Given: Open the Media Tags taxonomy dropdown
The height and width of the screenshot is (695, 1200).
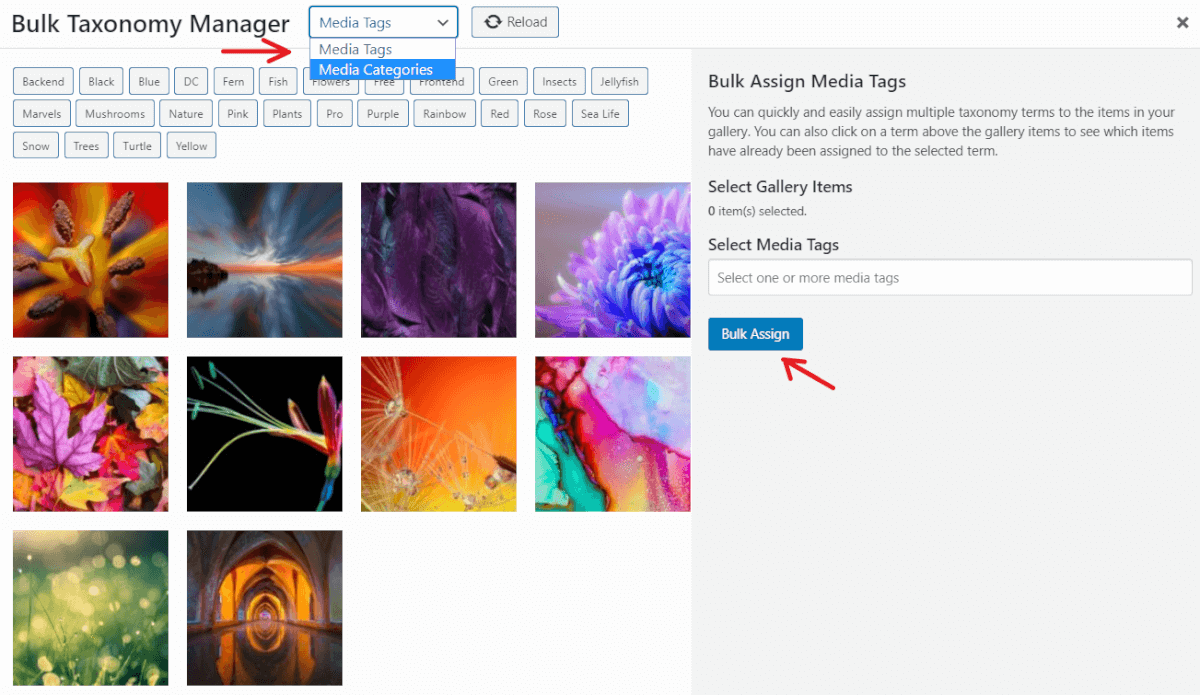Looking at the screenshot, I should [383, 22].
